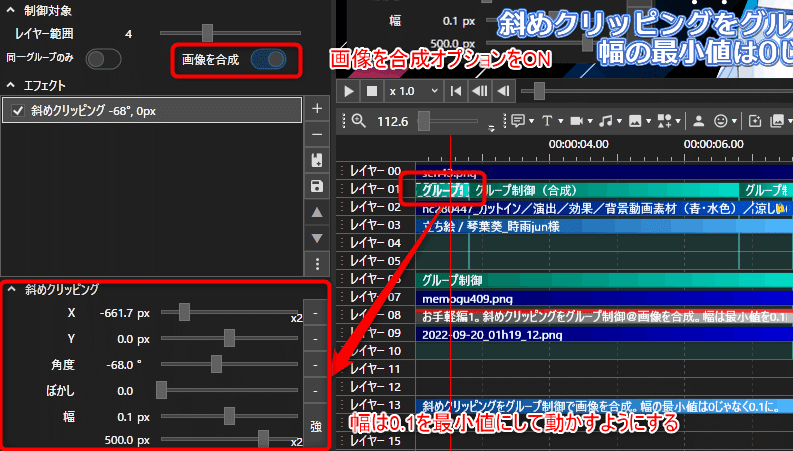Add a shape item with the shapes icon
The width and height of the screenshot is (793, 451).
664,121
